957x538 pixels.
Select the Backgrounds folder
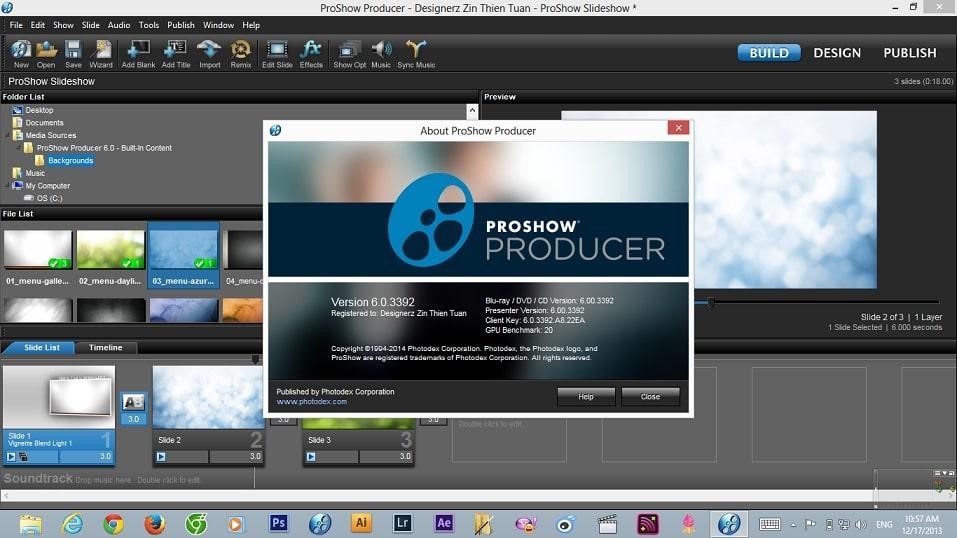point(70,161)
